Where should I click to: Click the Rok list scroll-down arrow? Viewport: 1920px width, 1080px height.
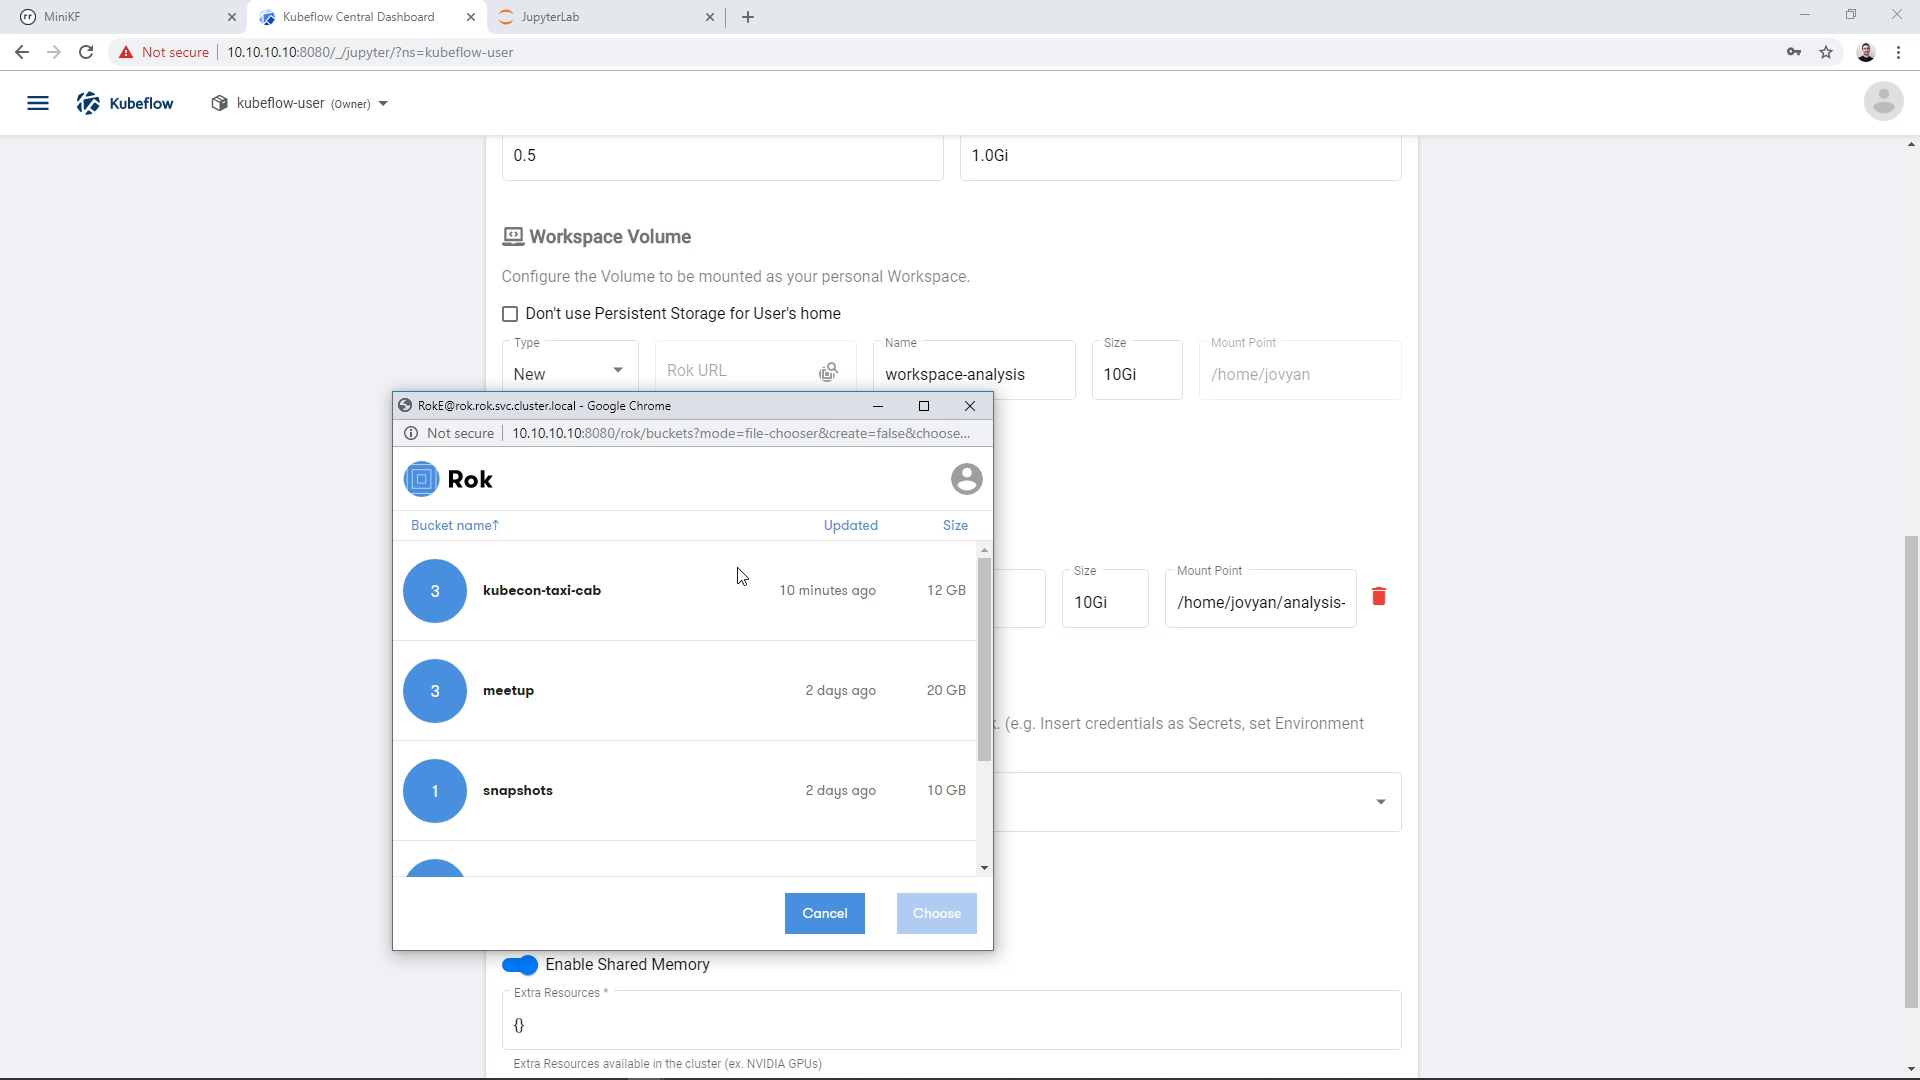[985, 868]
